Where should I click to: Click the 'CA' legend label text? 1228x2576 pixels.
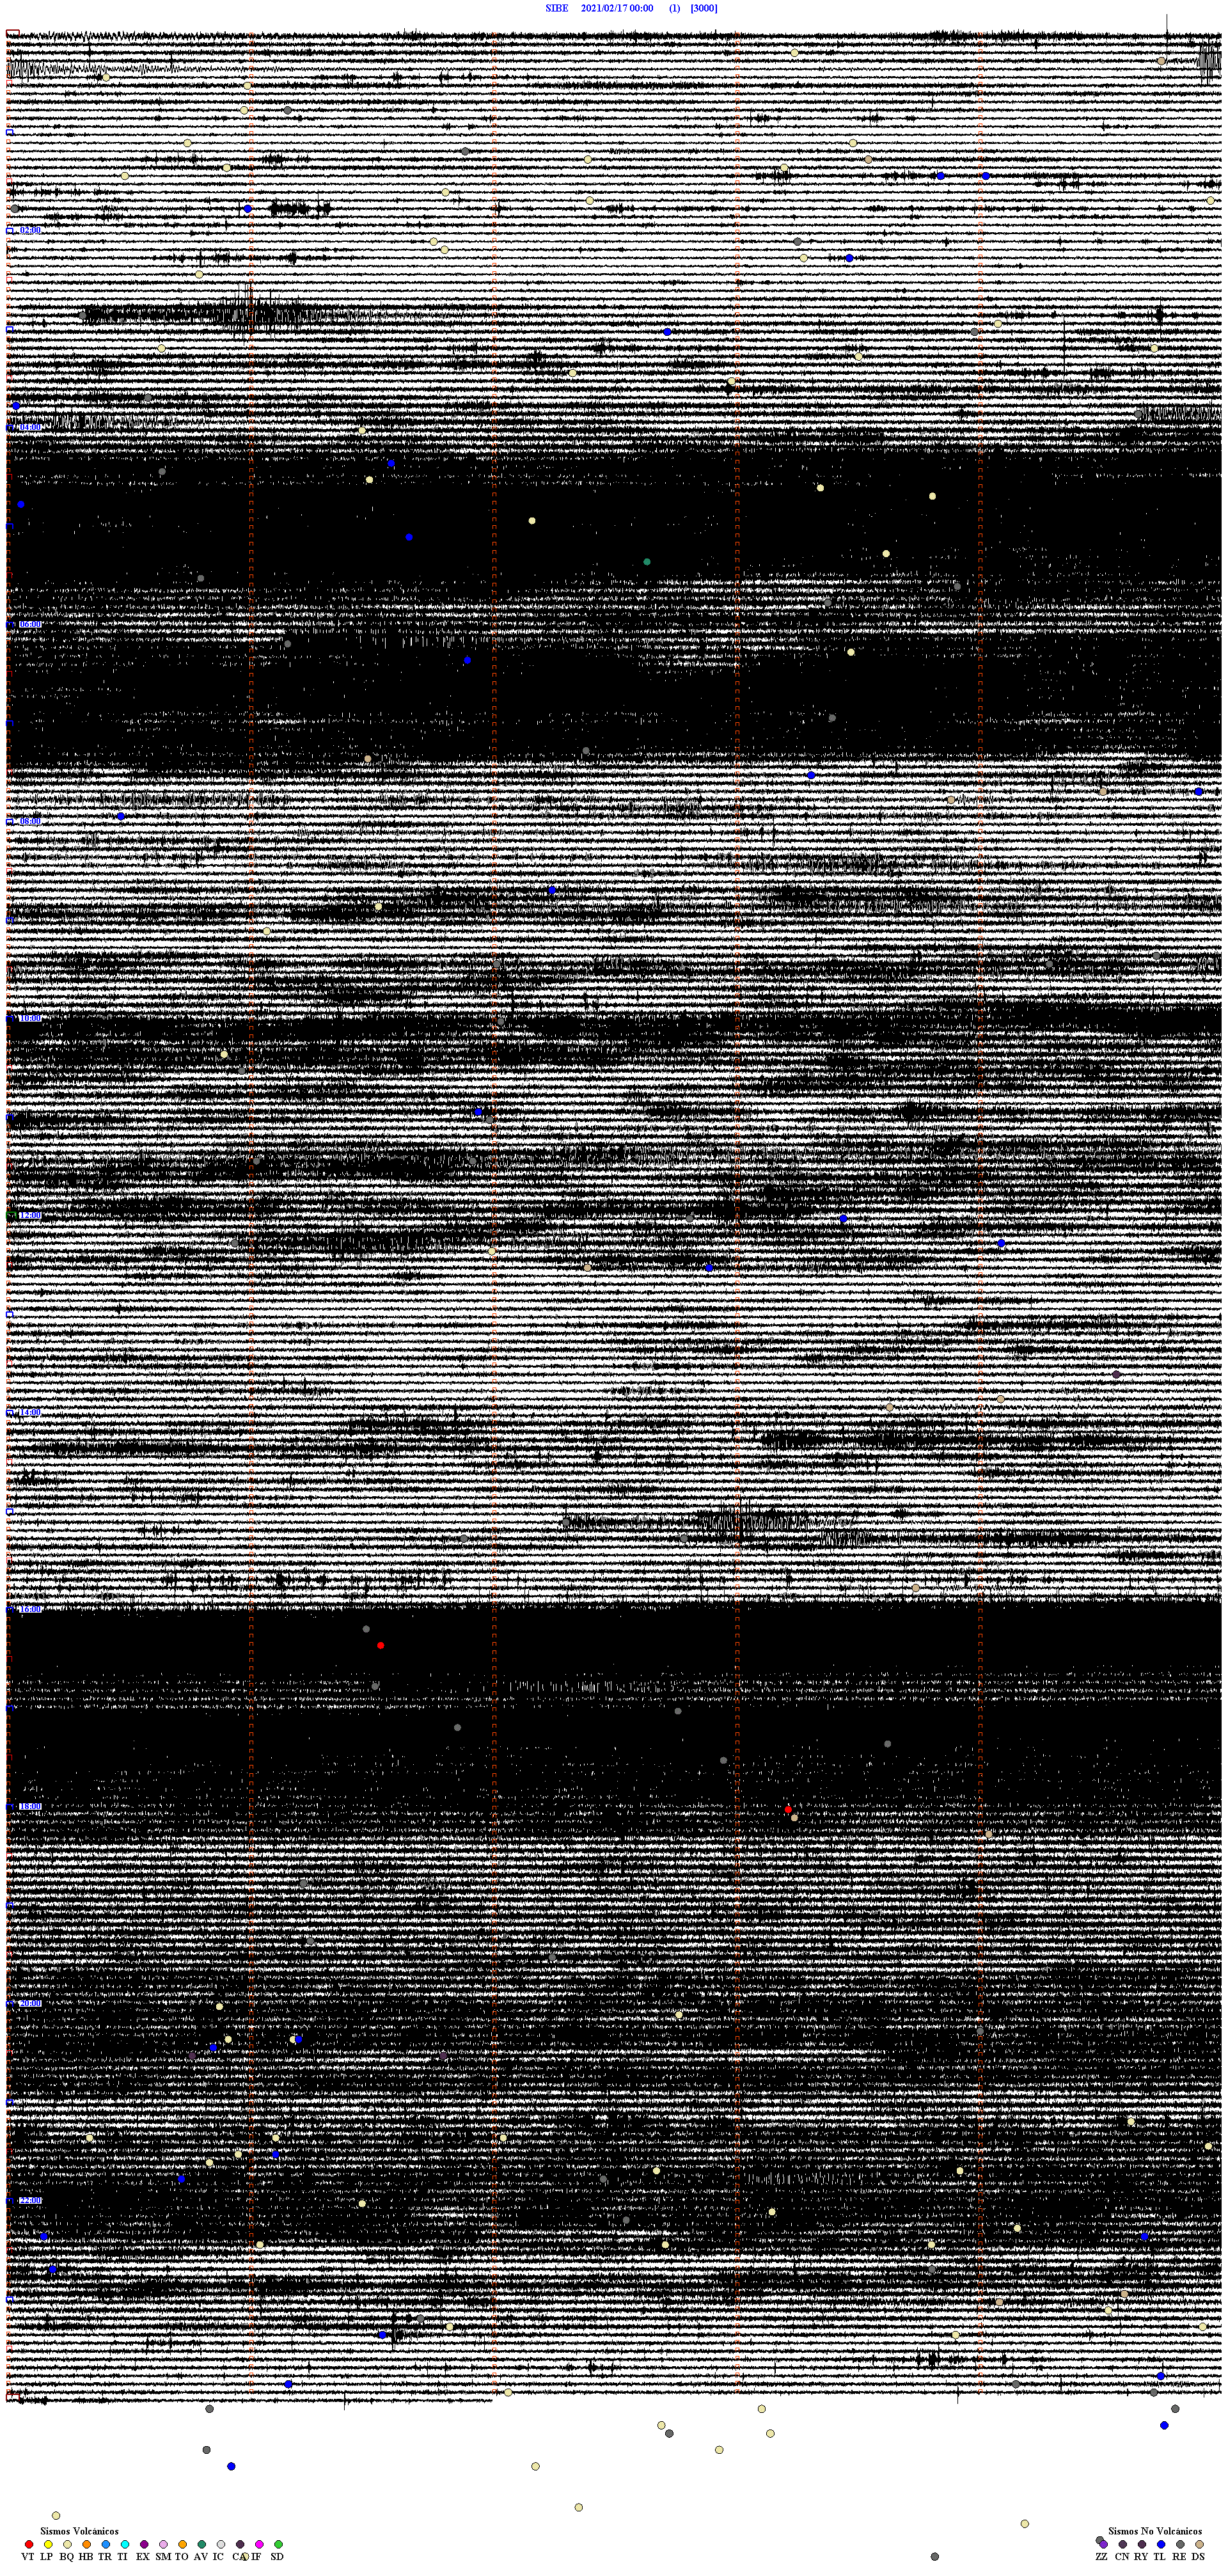(x=239, y=2557)
